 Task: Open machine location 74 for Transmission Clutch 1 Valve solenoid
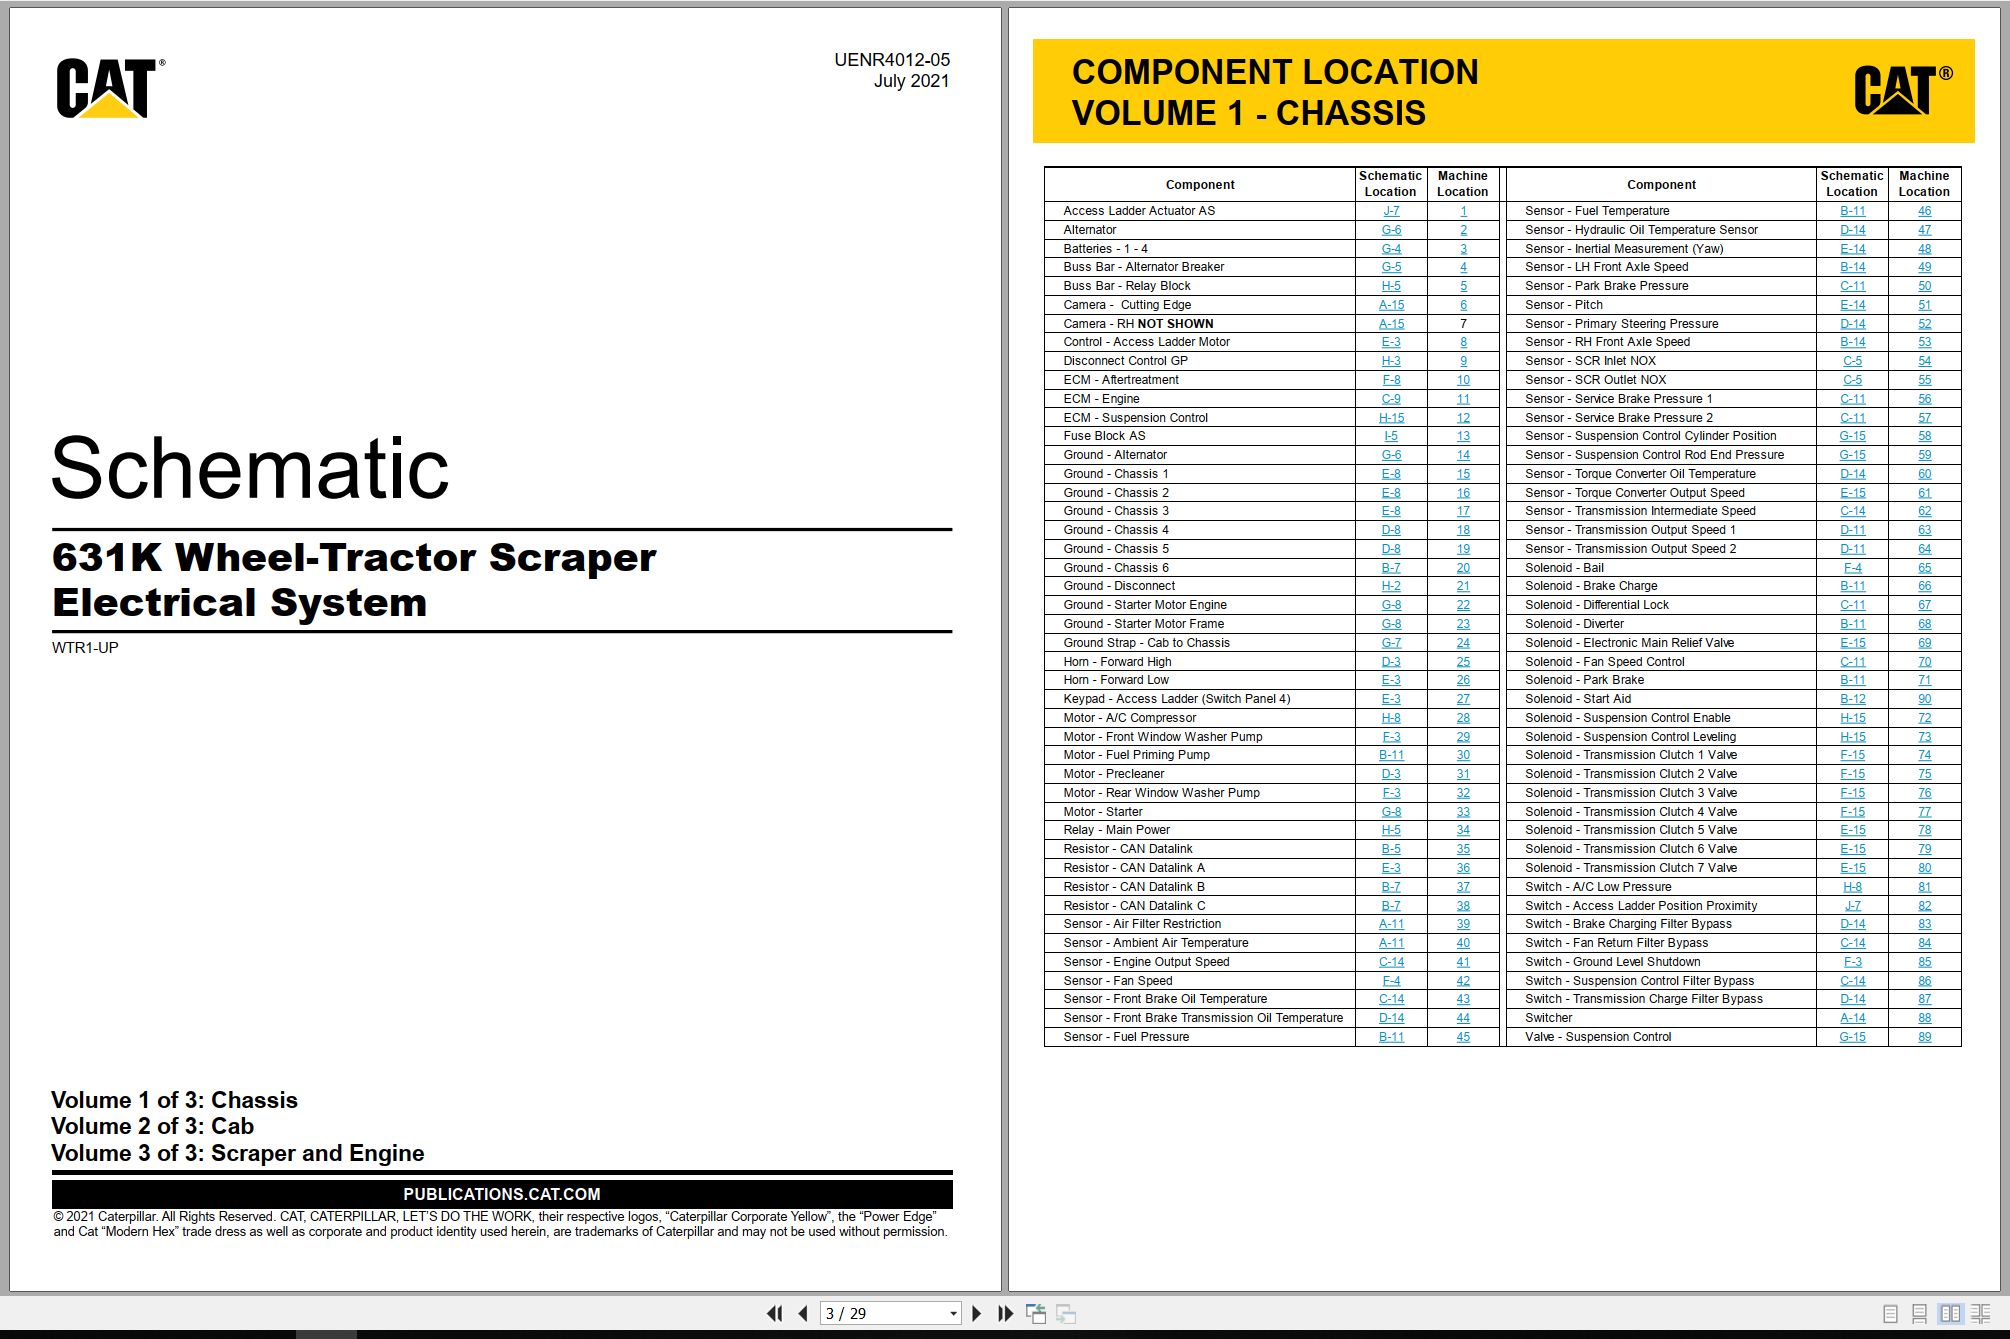1924,755
